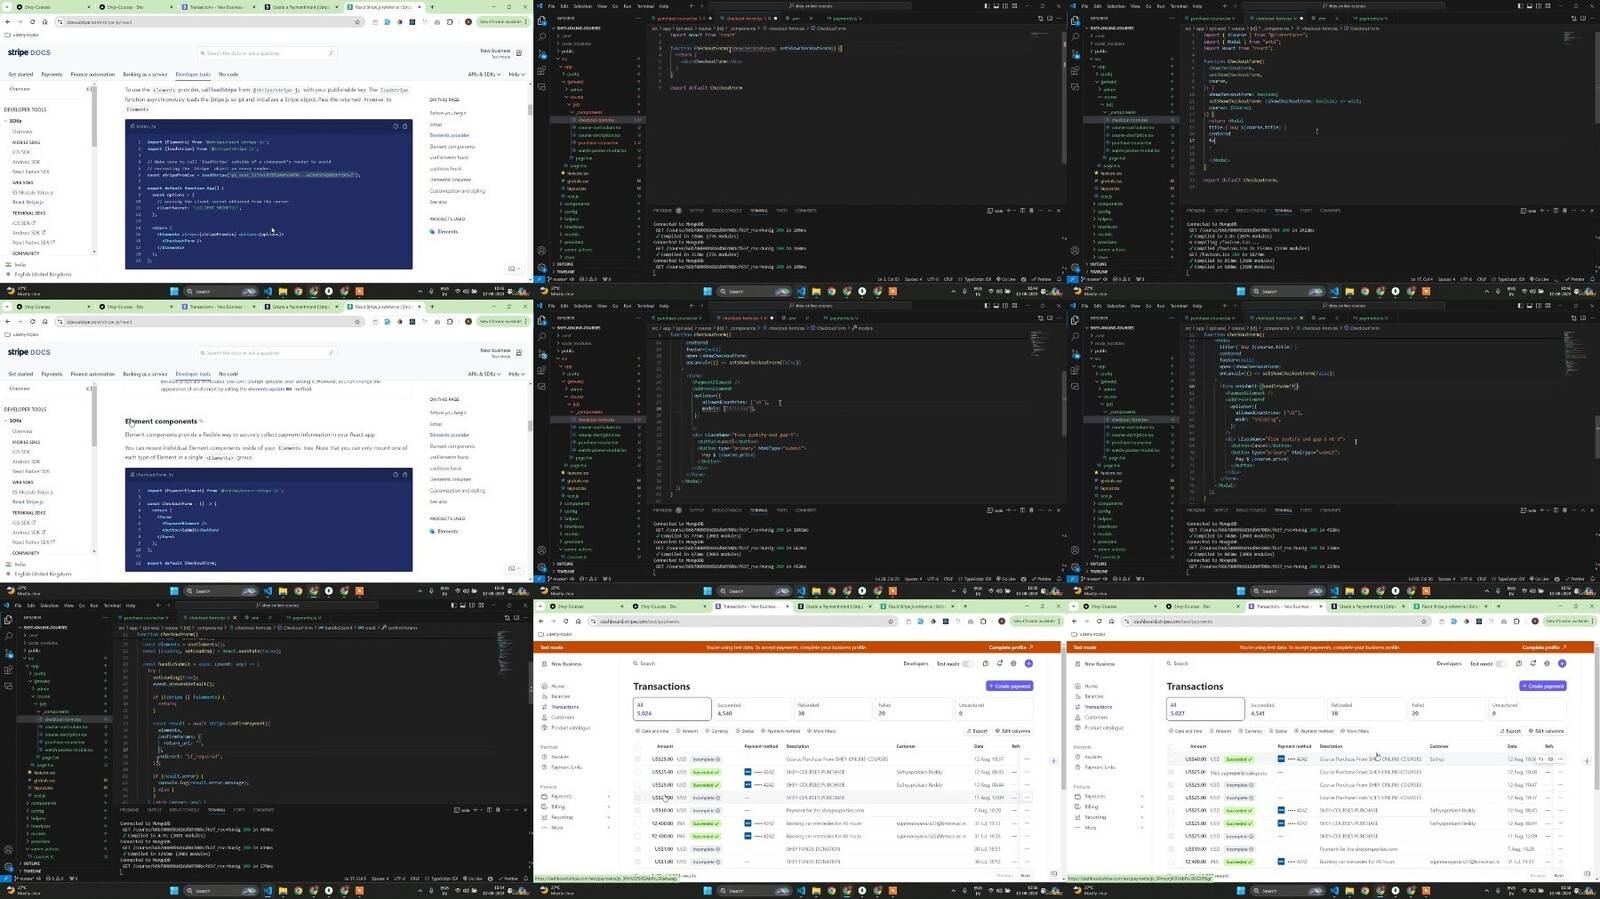Bookmark star in Stripe Docs window showing index.js
Screen dimensions: 1600x899
[357, 22]
